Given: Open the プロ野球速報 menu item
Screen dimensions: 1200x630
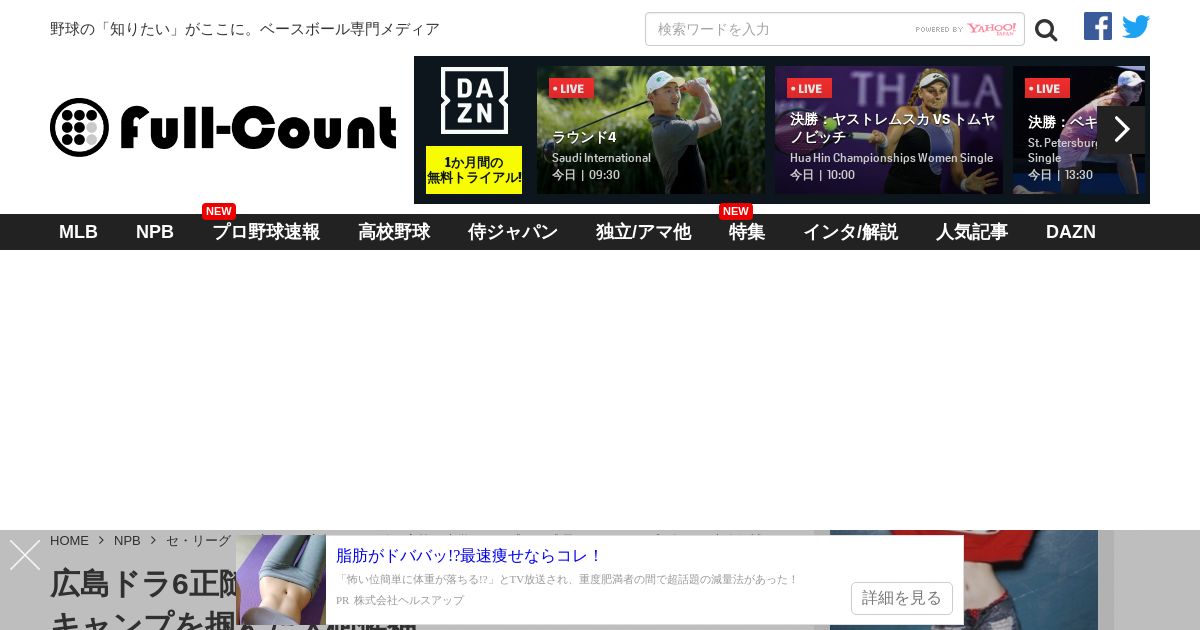Looking at the screenshot, I should click(x=266, y=232).
